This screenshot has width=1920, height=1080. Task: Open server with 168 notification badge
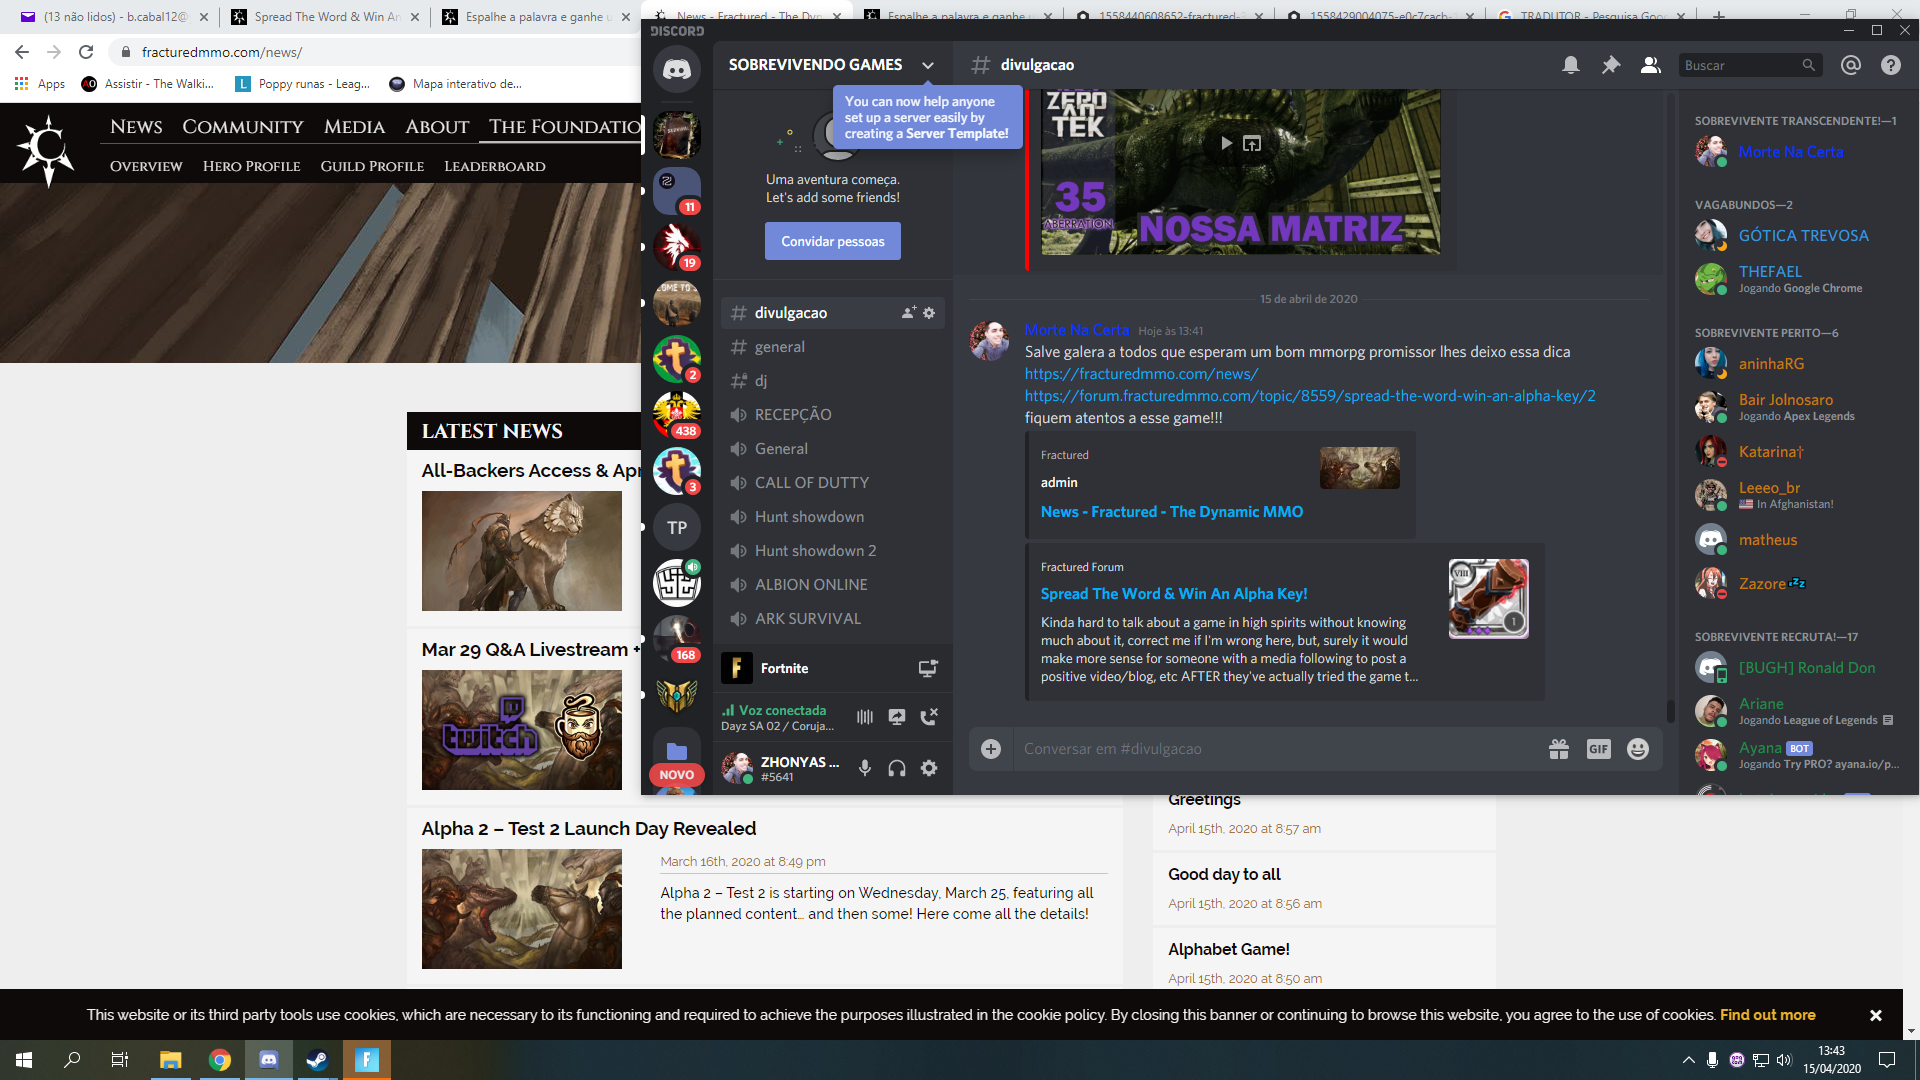(x=677, y=639)
